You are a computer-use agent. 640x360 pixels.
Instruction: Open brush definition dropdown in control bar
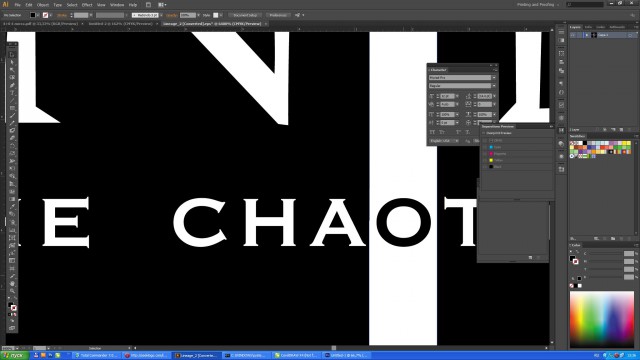[161, 15]
